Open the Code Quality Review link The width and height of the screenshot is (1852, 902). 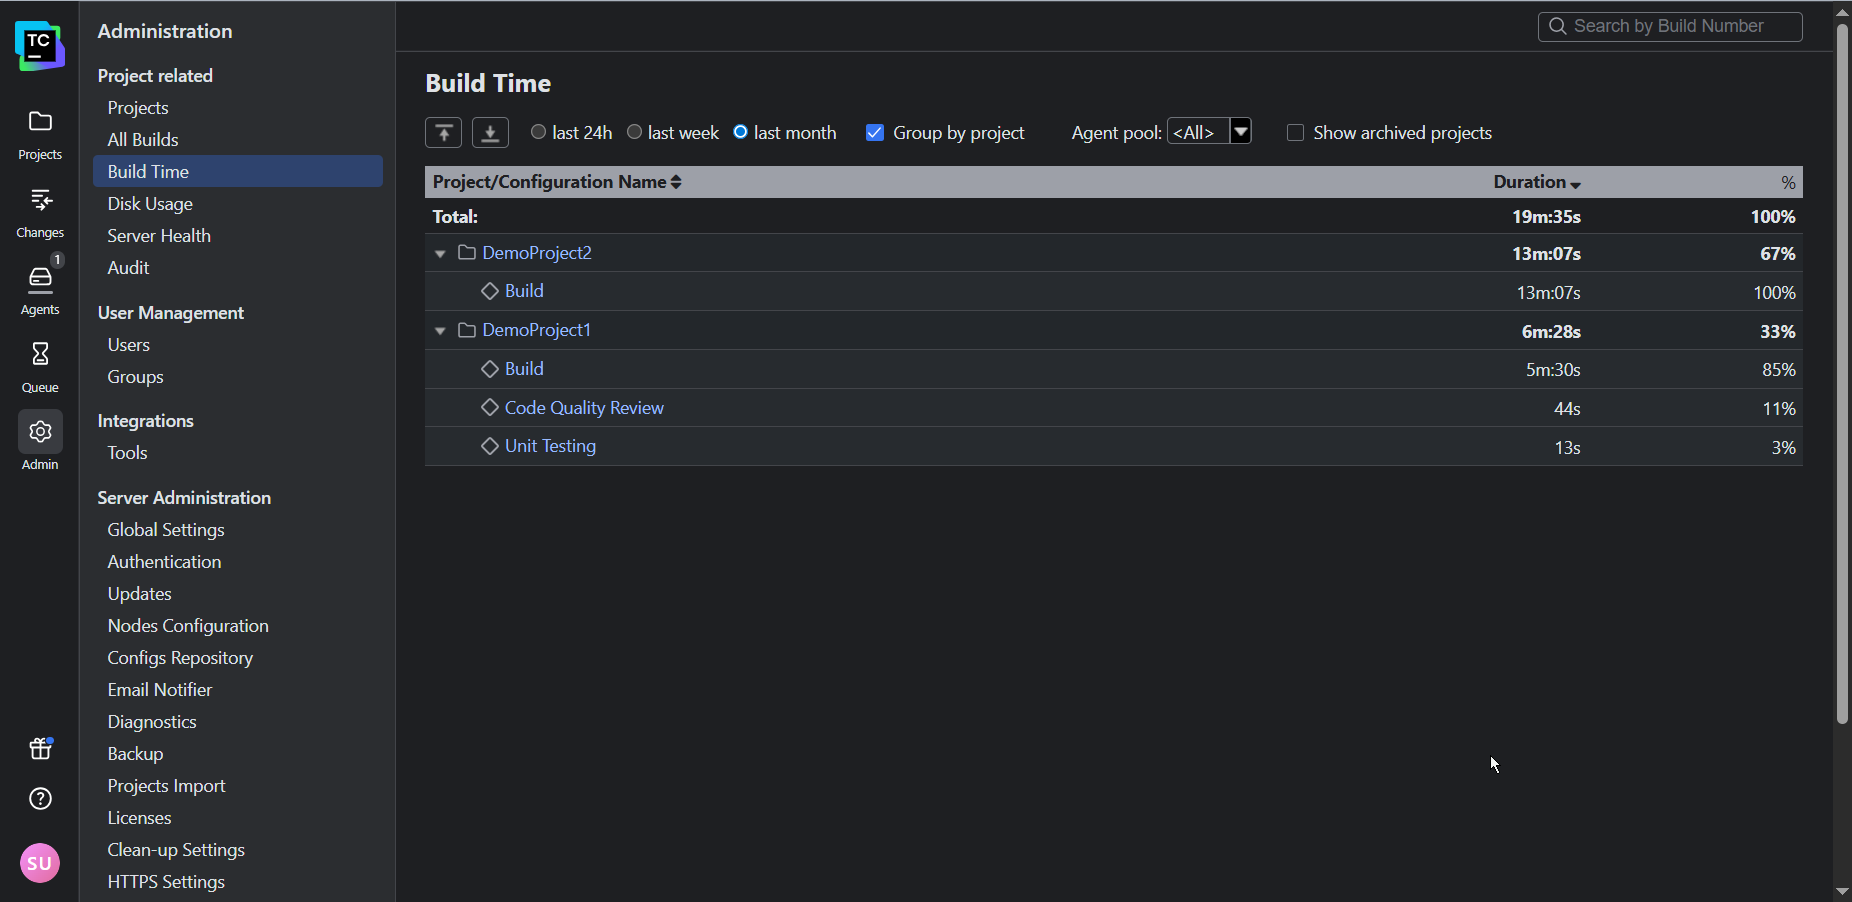[584, 408]
